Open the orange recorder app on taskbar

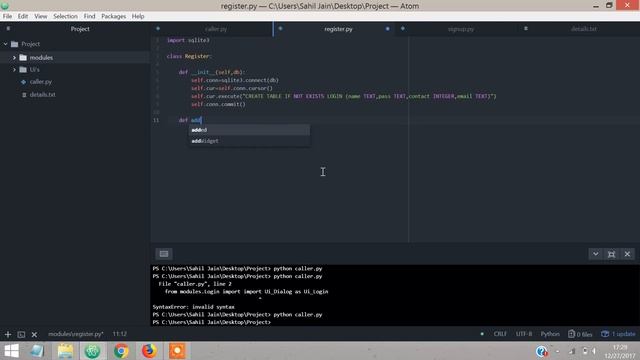tap(177, 351)
